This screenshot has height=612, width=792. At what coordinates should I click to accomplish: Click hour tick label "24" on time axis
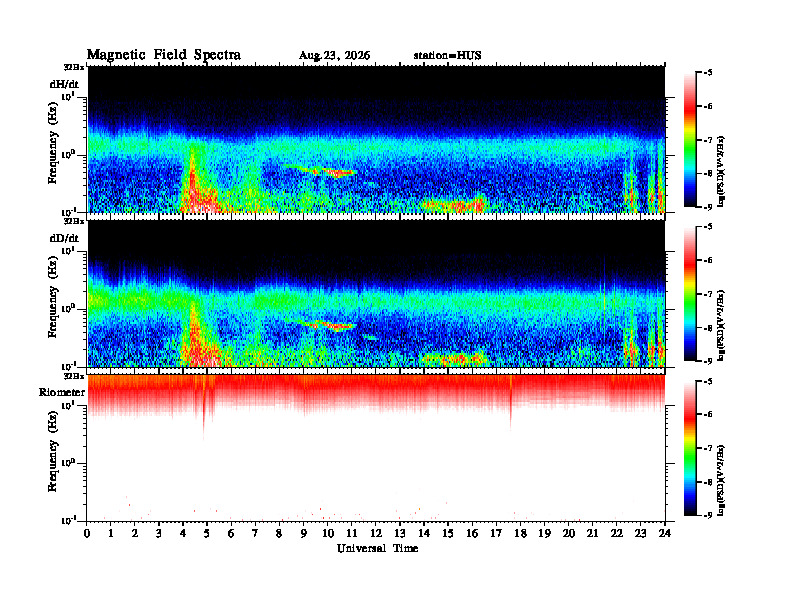pos(665,534)
